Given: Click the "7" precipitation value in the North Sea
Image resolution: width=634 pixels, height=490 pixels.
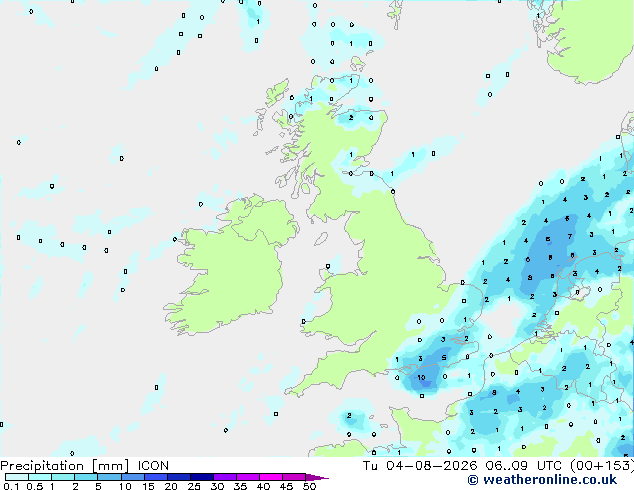Looking at the screenshot, I should point(570,237).
